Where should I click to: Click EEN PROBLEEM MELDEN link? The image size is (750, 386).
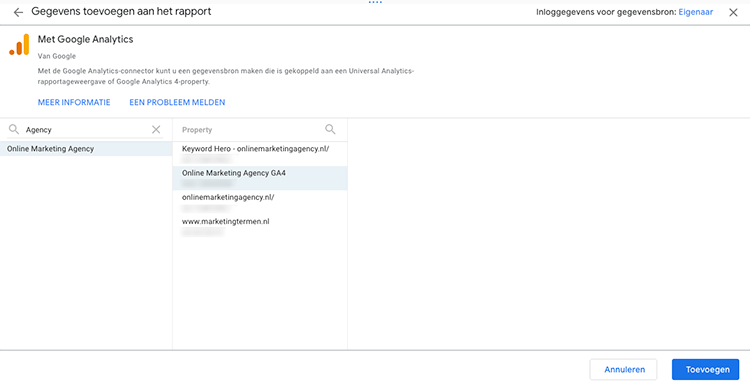(x=177, y=102)
